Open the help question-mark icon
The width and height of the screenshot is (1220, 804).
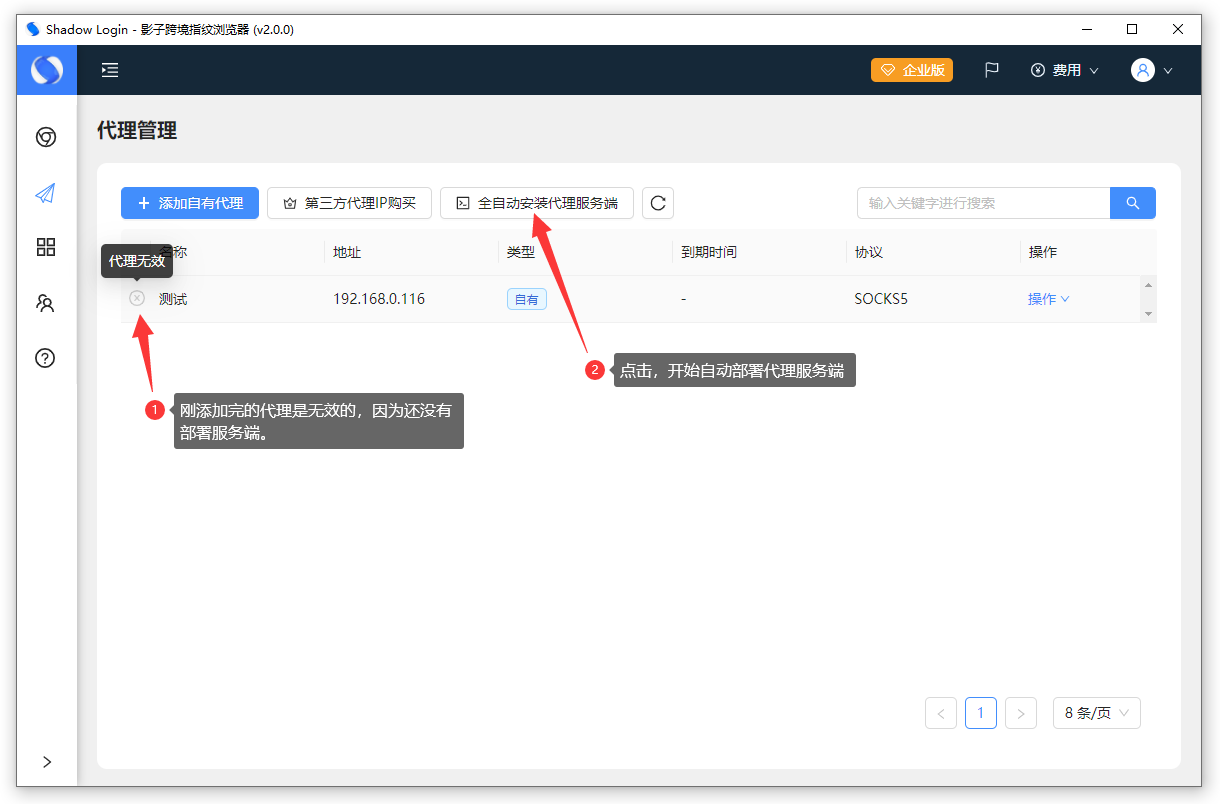(x=46, y=358)
